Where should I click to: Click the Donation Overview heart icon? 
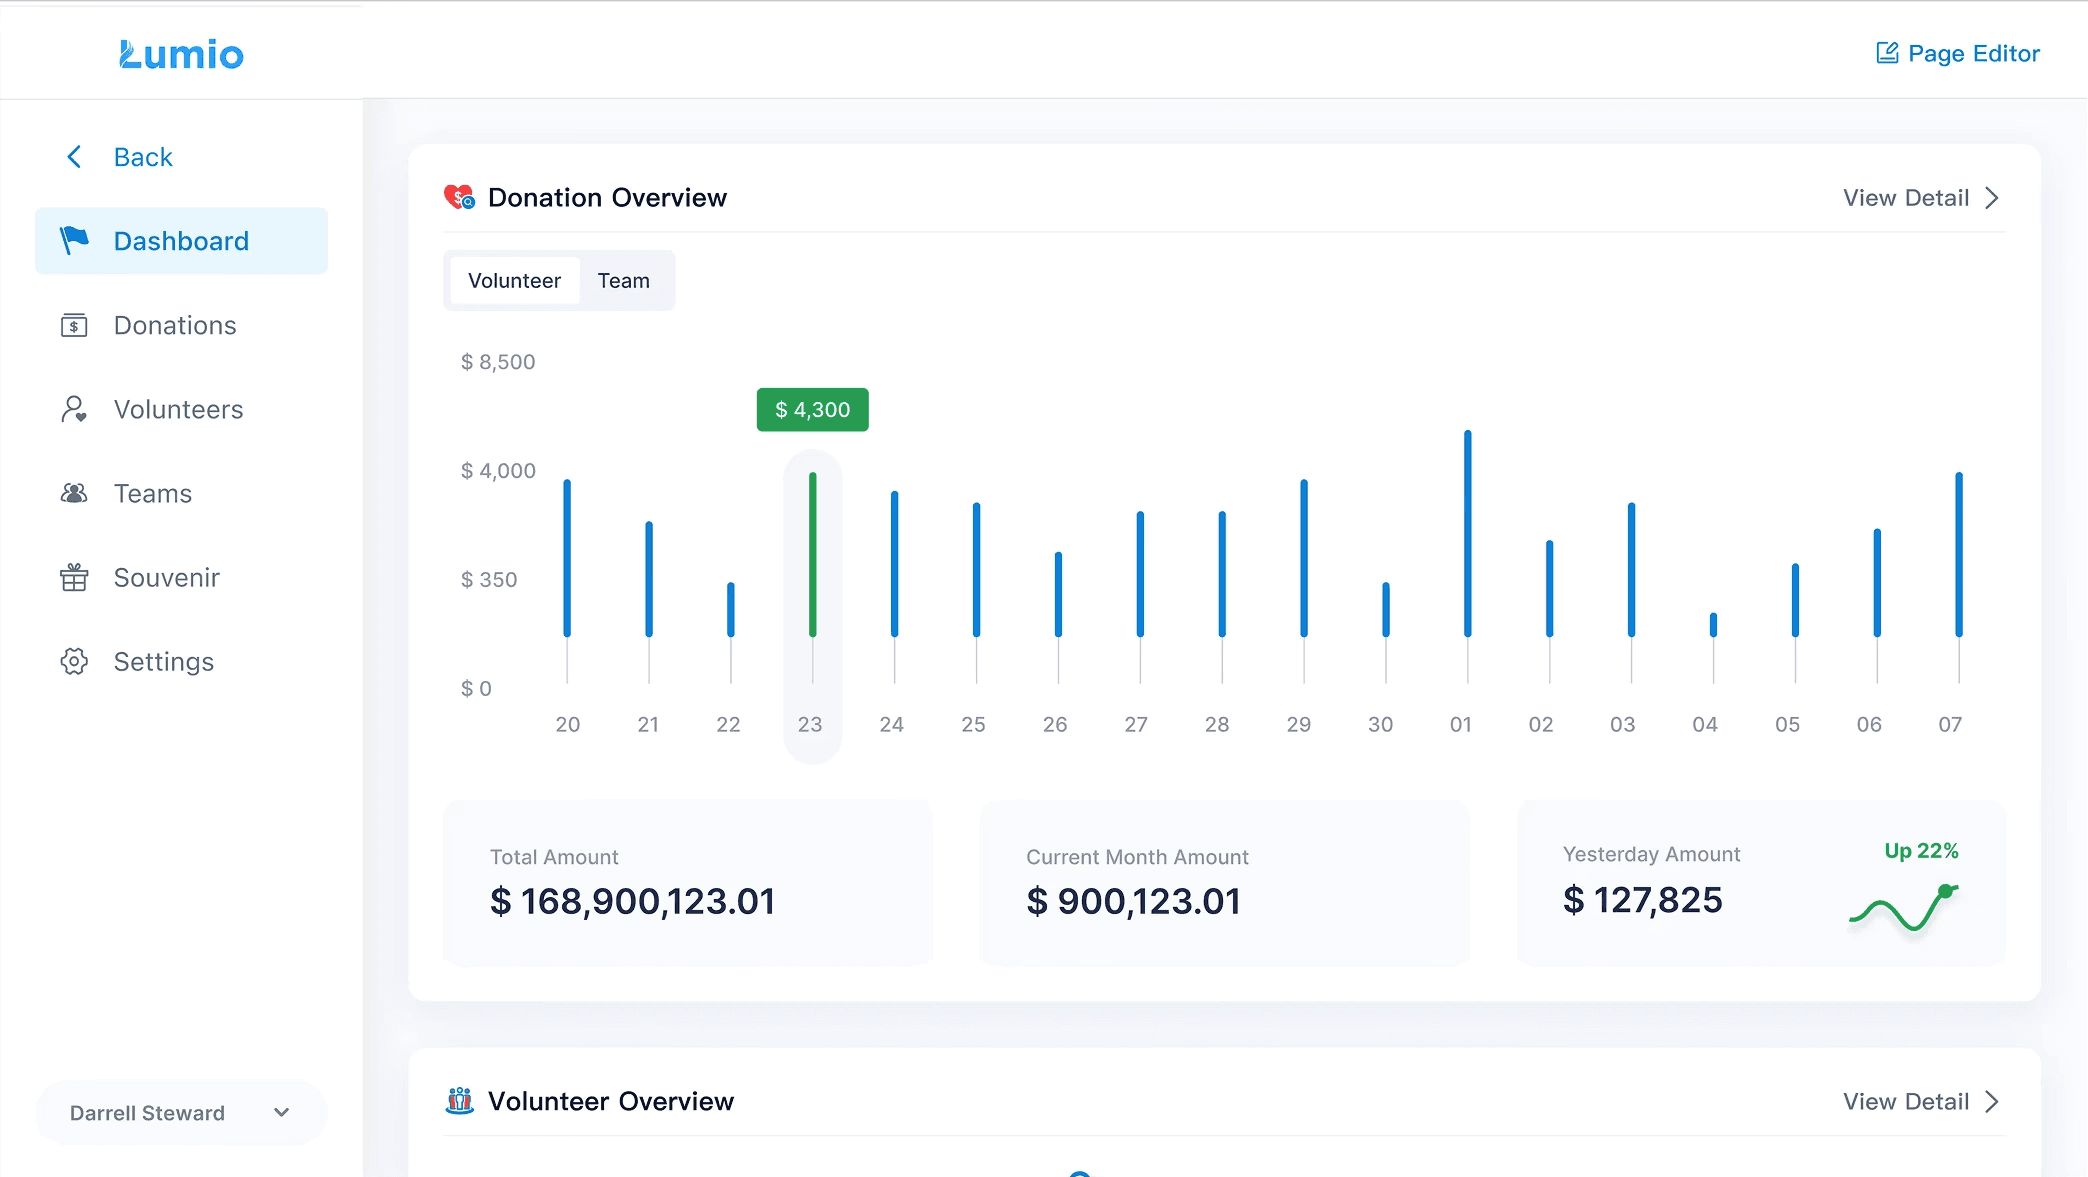[459, 197]
